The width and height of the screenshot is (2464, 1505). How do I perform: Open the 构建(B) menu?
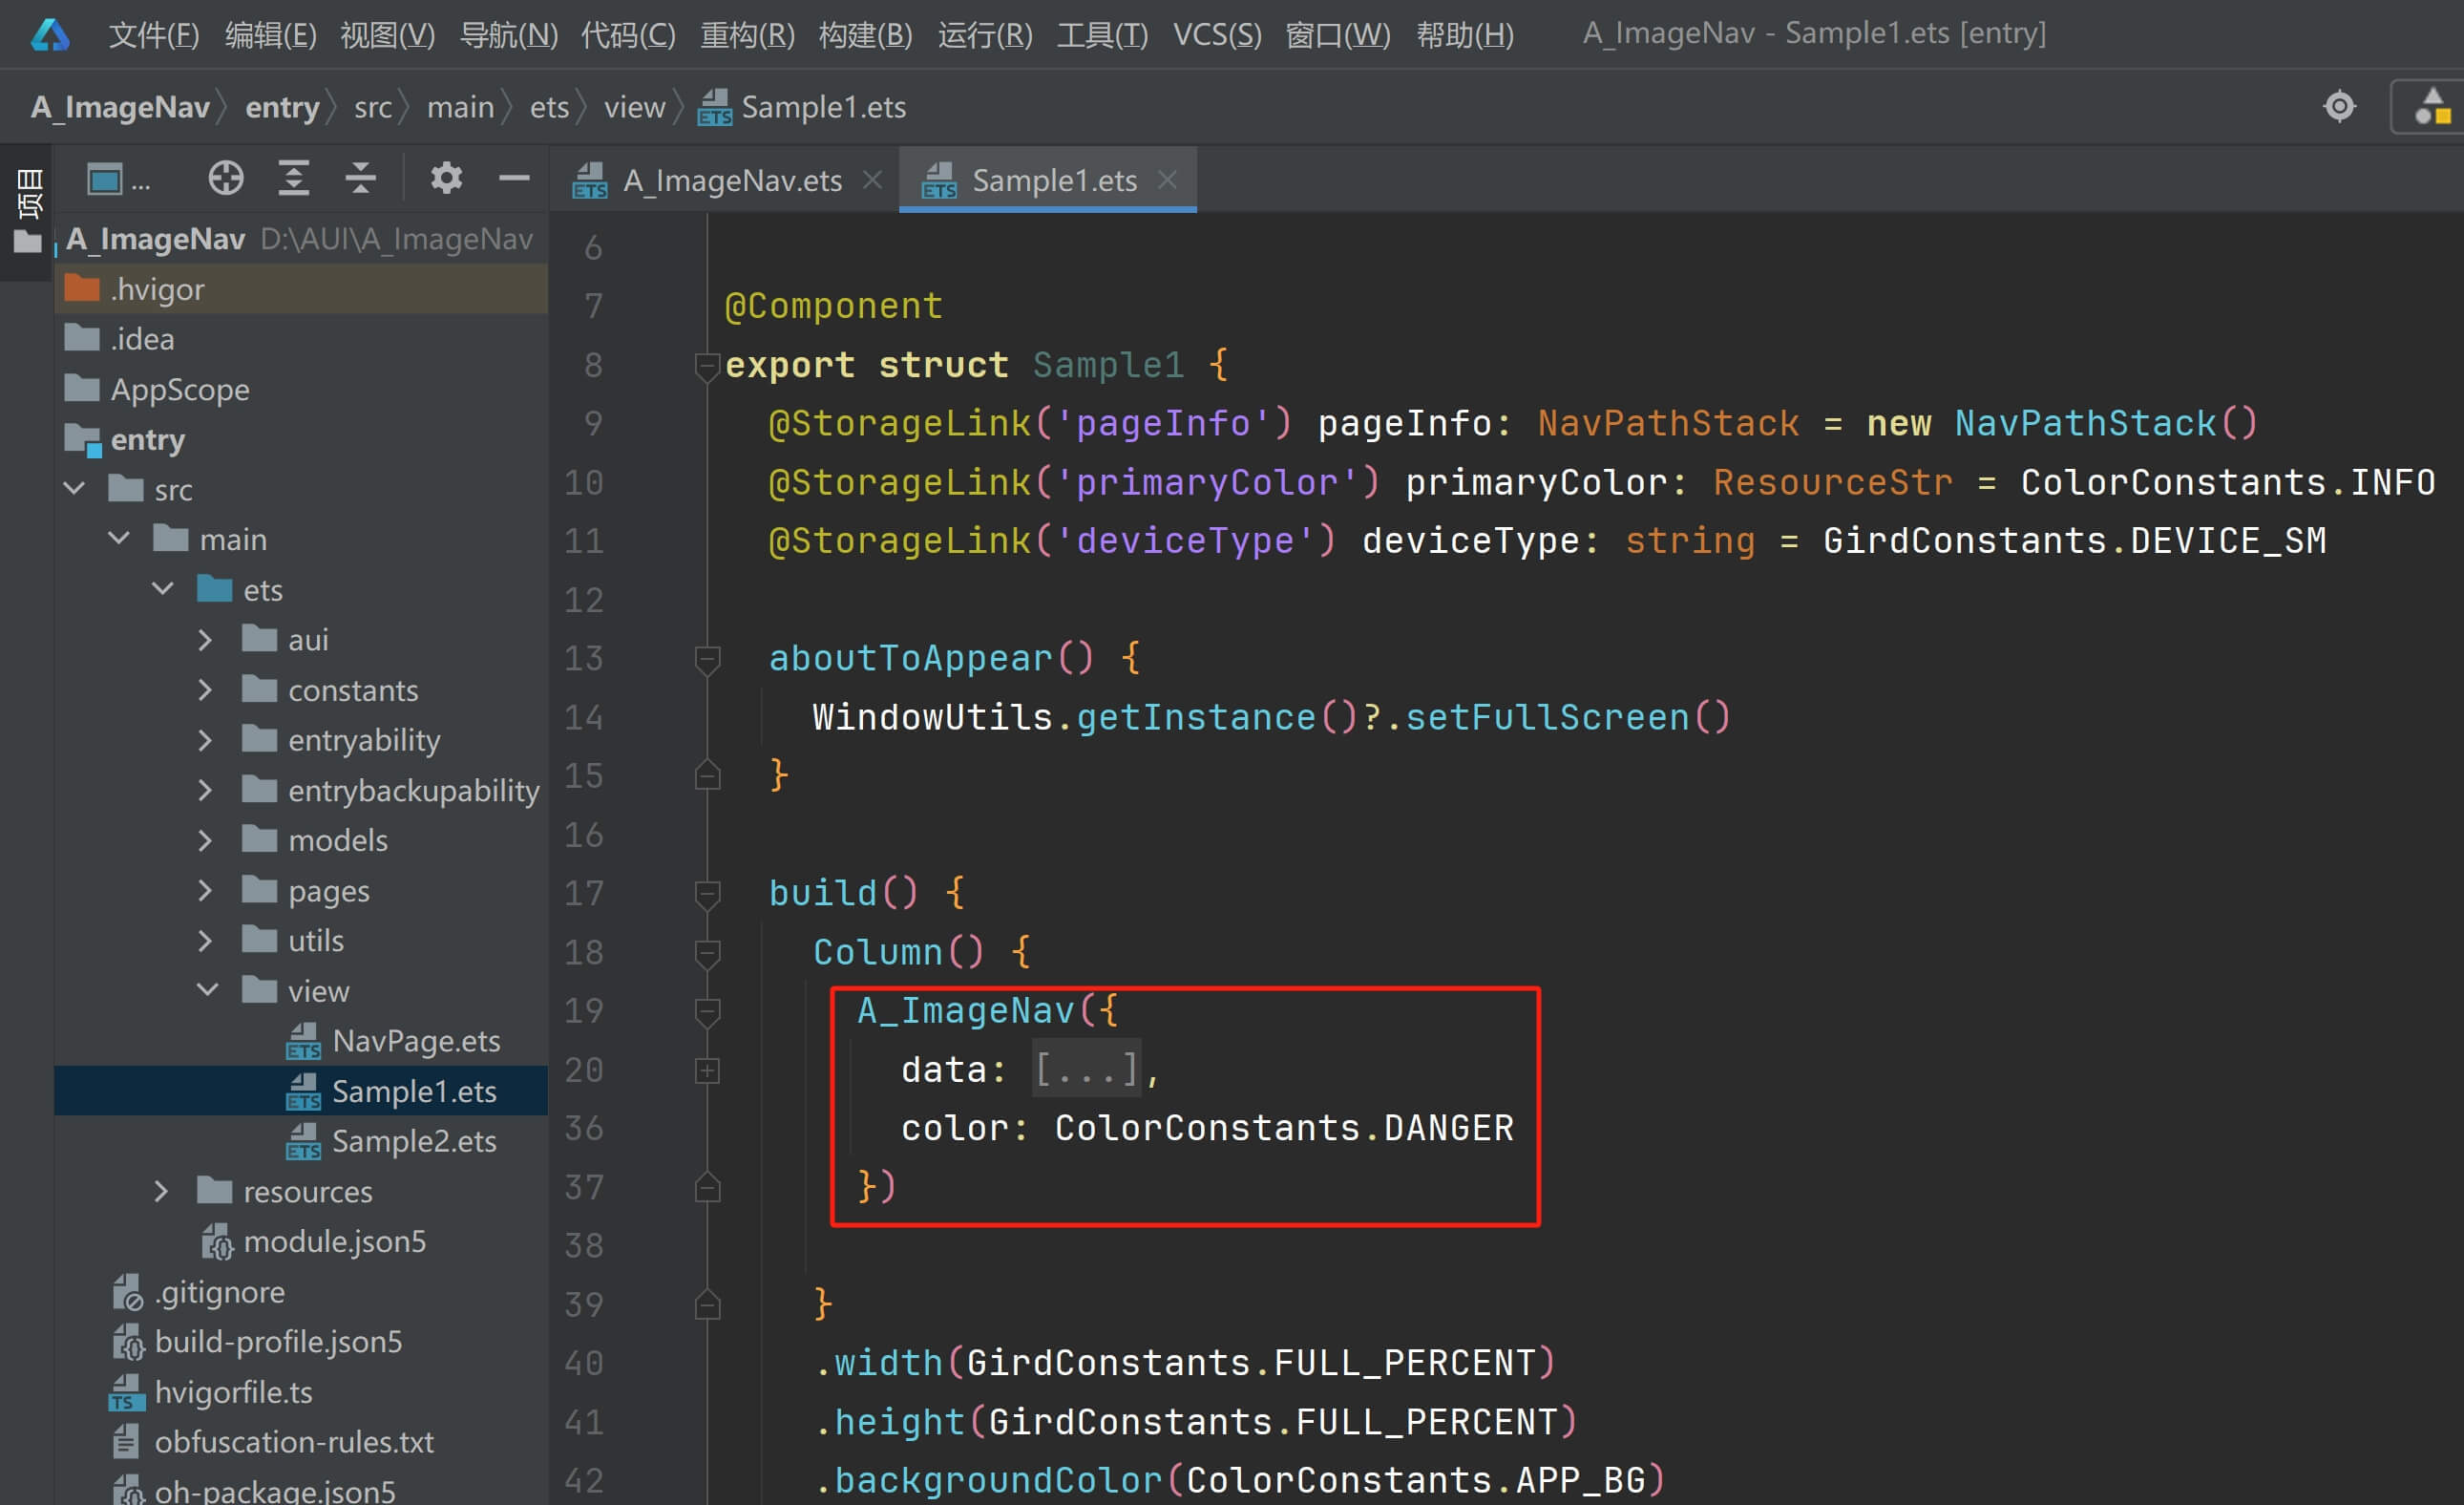point(865,35)
